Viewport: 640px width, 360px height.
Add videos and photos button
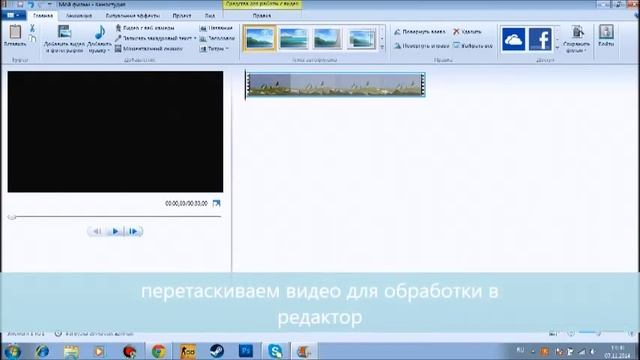(64, 39)
